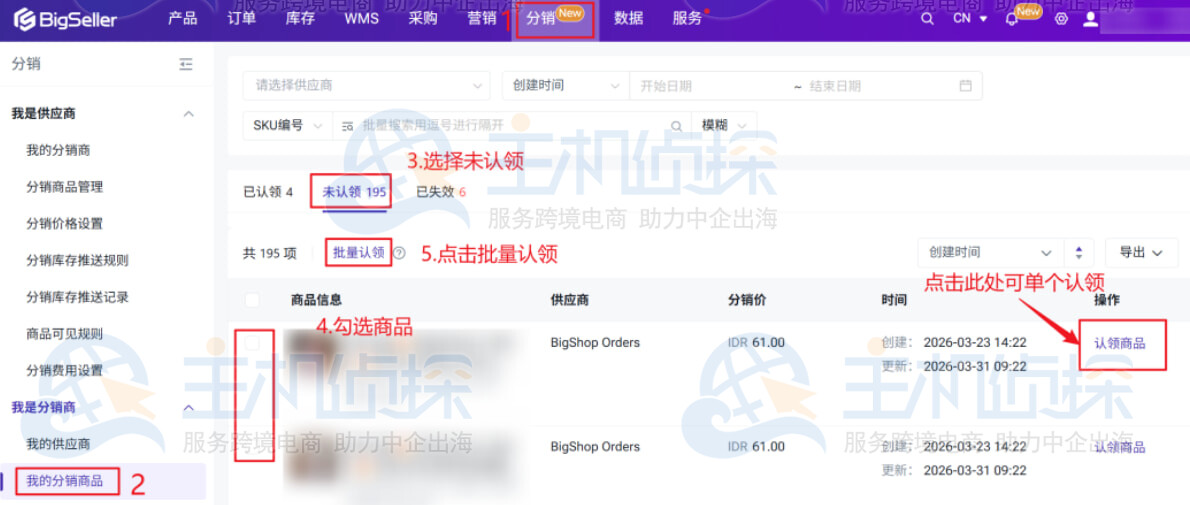This screenshot has width=1190, height=505.
Task: Open 分销价格设置 in sidebar
Action: click(x=65, y=223)
